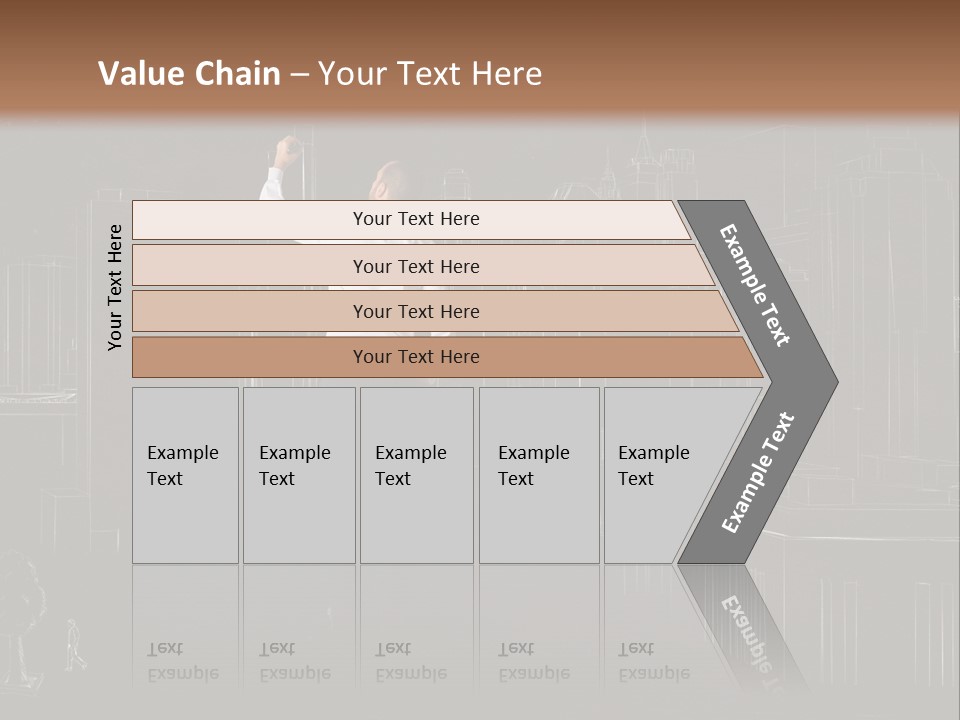The image size is (960, 720).
Task: Select the darkest brown Your Text Here bar
Action: point(447,357)
